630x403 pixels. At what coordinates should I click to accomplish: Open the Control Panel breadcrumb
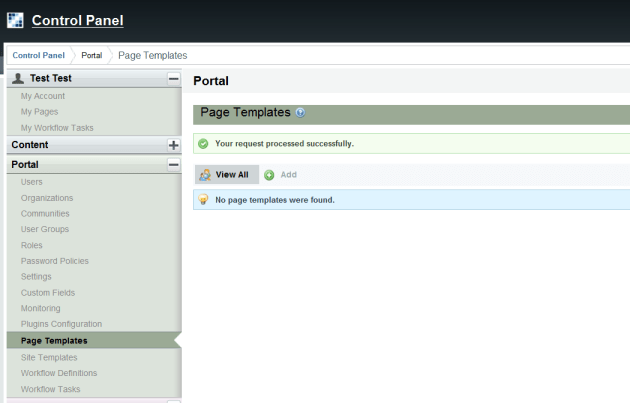[x=38, y=55]
